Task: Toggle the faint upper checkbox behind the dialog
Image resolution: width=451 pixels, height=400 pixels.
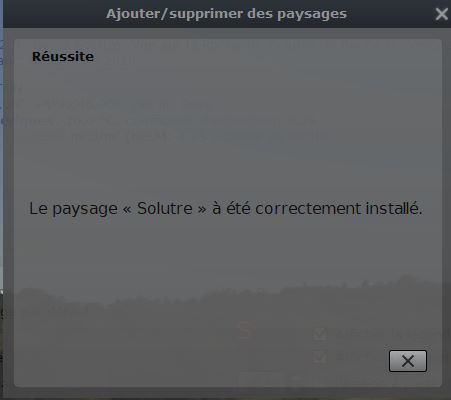Action: point(320,334)
